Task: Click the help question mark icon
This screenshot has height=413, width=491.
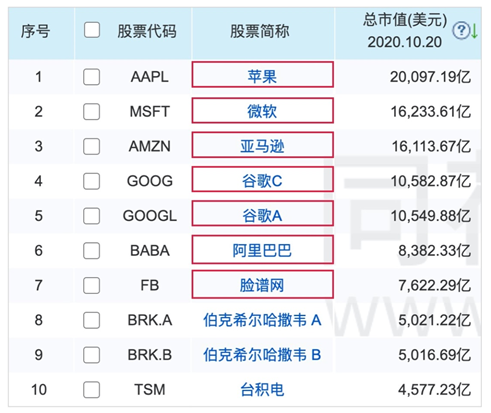Action: tap(461, 31)
